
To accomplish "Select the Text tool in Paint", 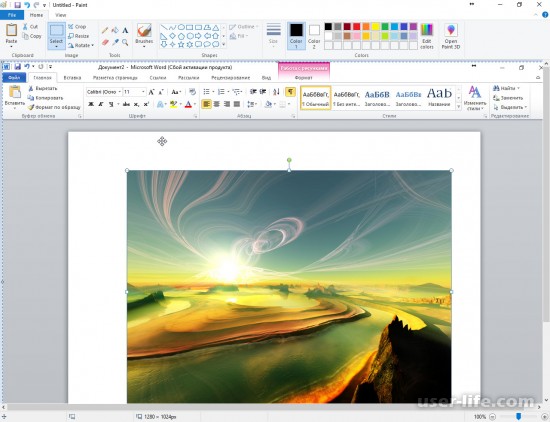I will tap(125, 31).
